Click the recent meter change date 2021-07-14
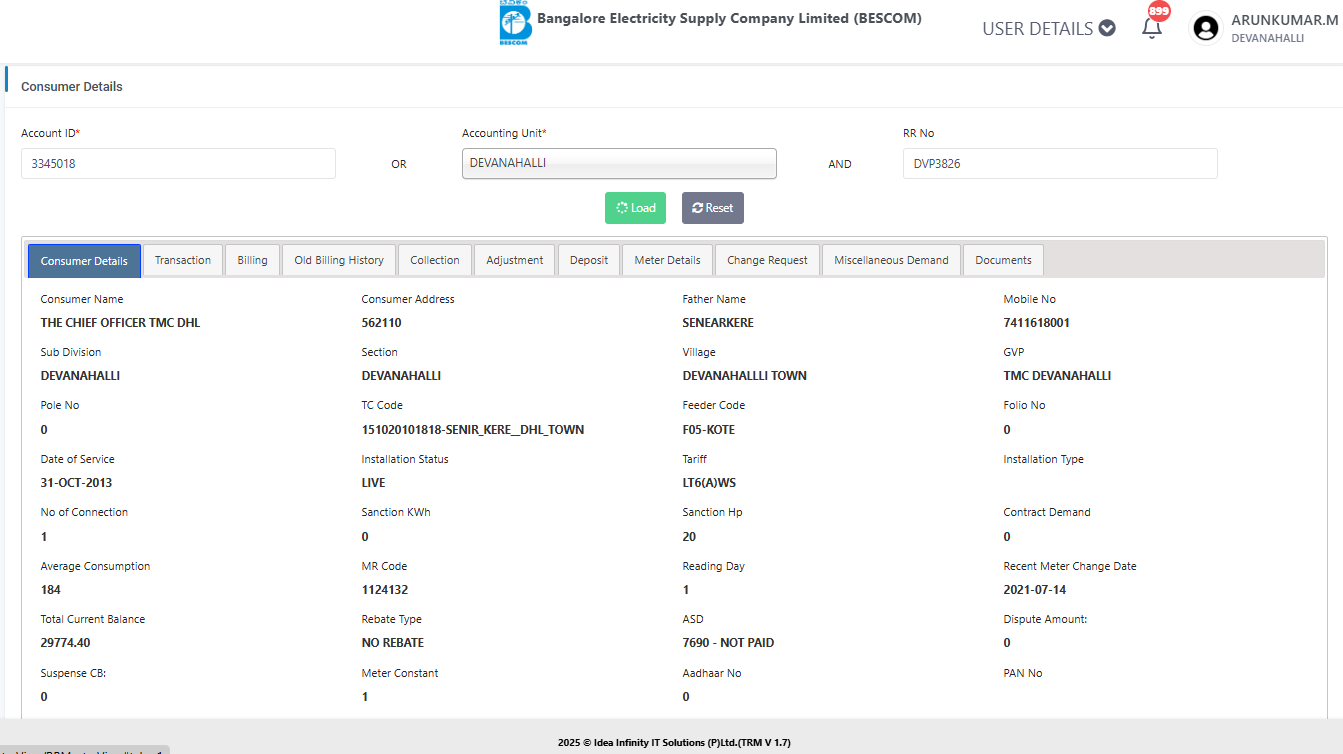Viewport: 1343px width, 754px height. [1037, 590]
